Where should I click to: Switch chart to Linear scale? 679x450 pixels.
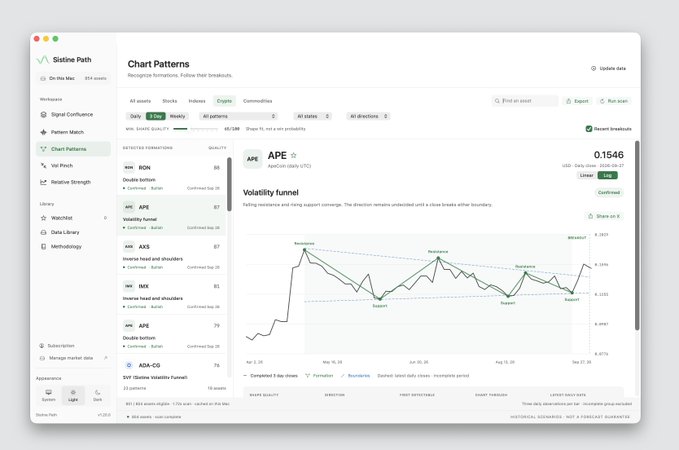point(586,175)
